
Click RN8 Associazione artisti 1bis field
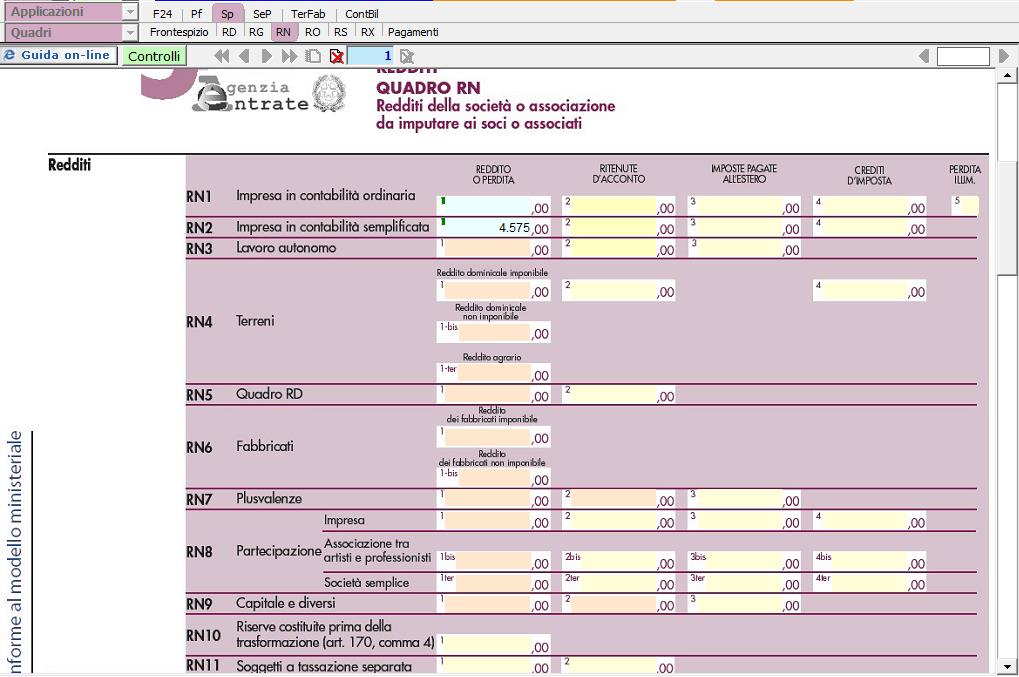[493, 562]
